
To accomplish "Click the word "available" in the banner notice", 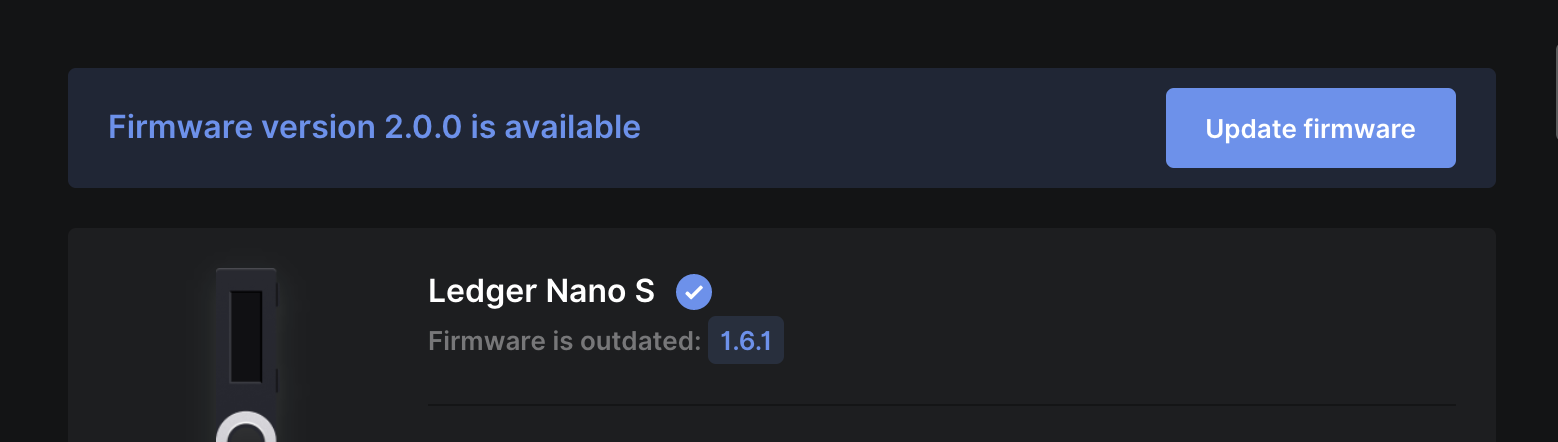I will point(572,128).
